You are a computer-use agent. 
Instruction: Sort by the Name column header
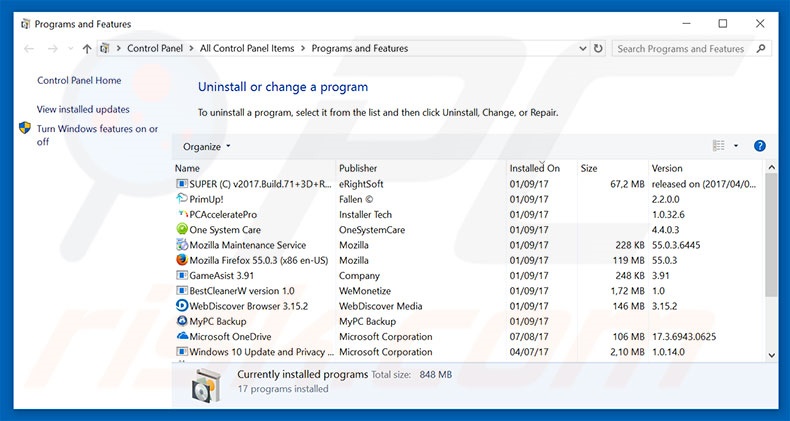(x=254, y=168)
